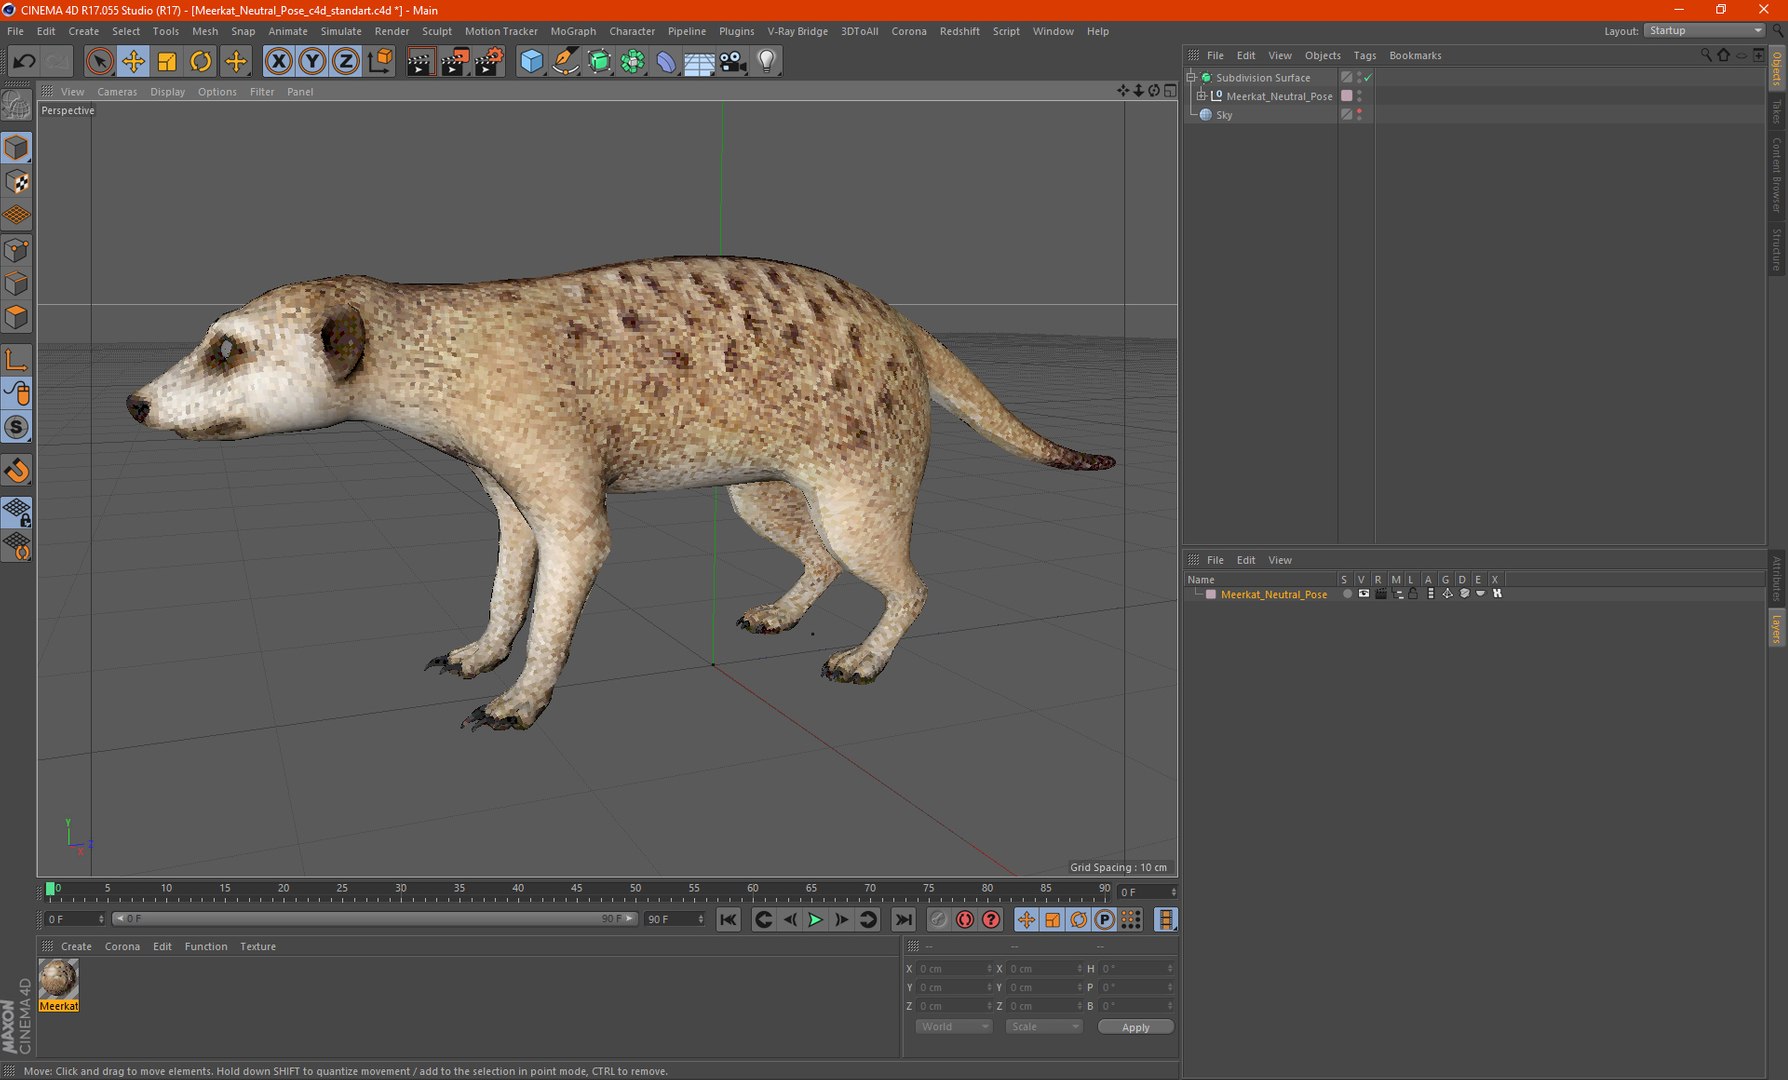Viewport: 1788px width, 1080px height.
Task: Open material manager Texture menu
Action: (258, 947)
